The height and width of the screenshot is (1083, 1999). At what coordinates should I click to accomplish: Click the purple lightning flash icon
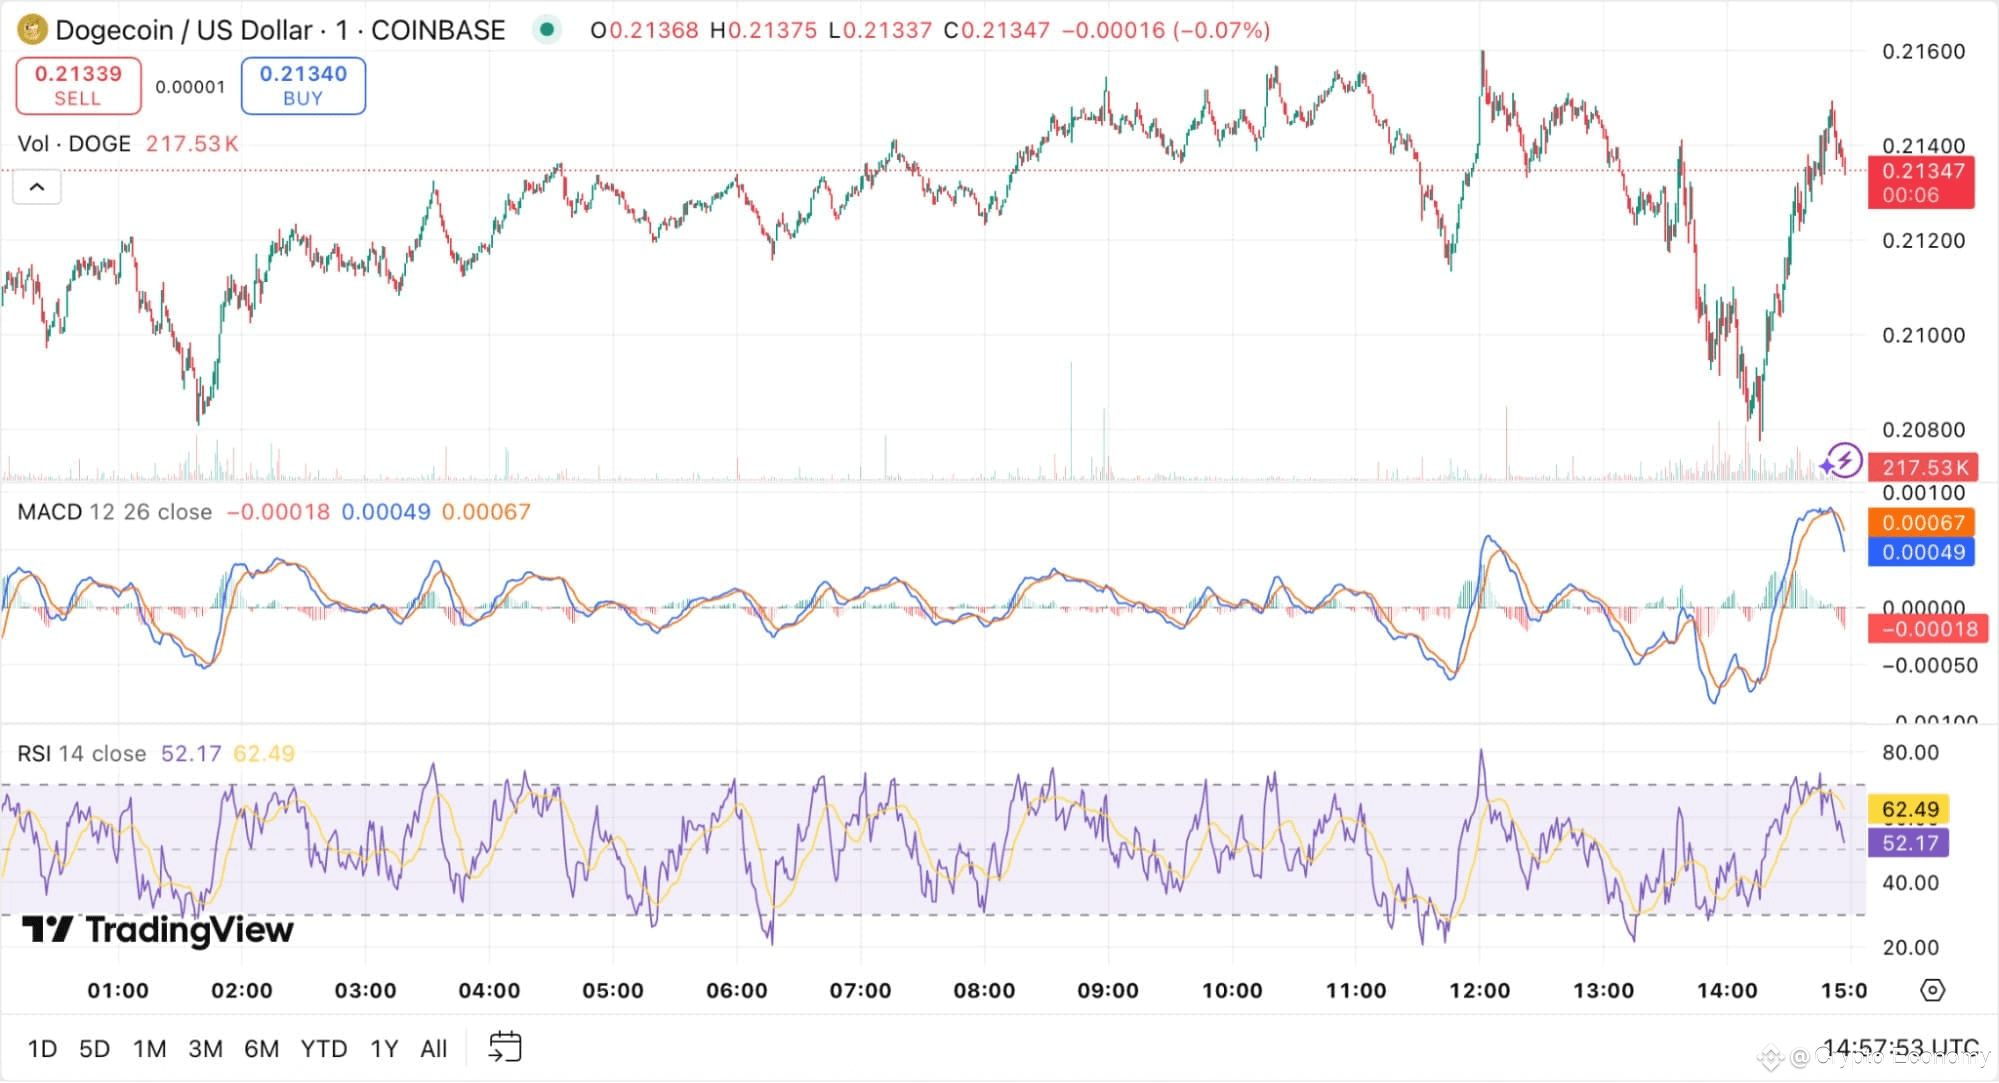coord(1842,461)
